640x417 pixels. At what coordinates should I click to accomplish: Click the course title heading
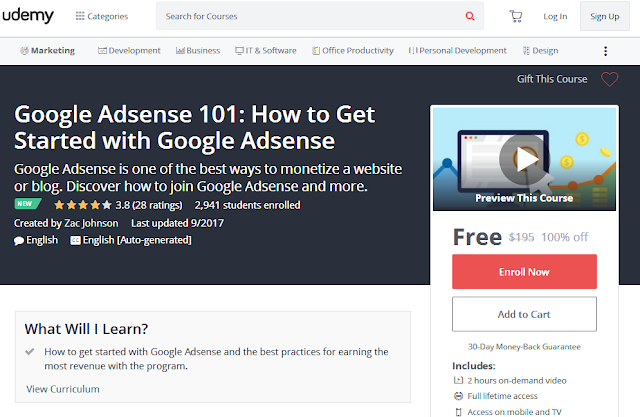pyautogui.click(x=194, y=127)
